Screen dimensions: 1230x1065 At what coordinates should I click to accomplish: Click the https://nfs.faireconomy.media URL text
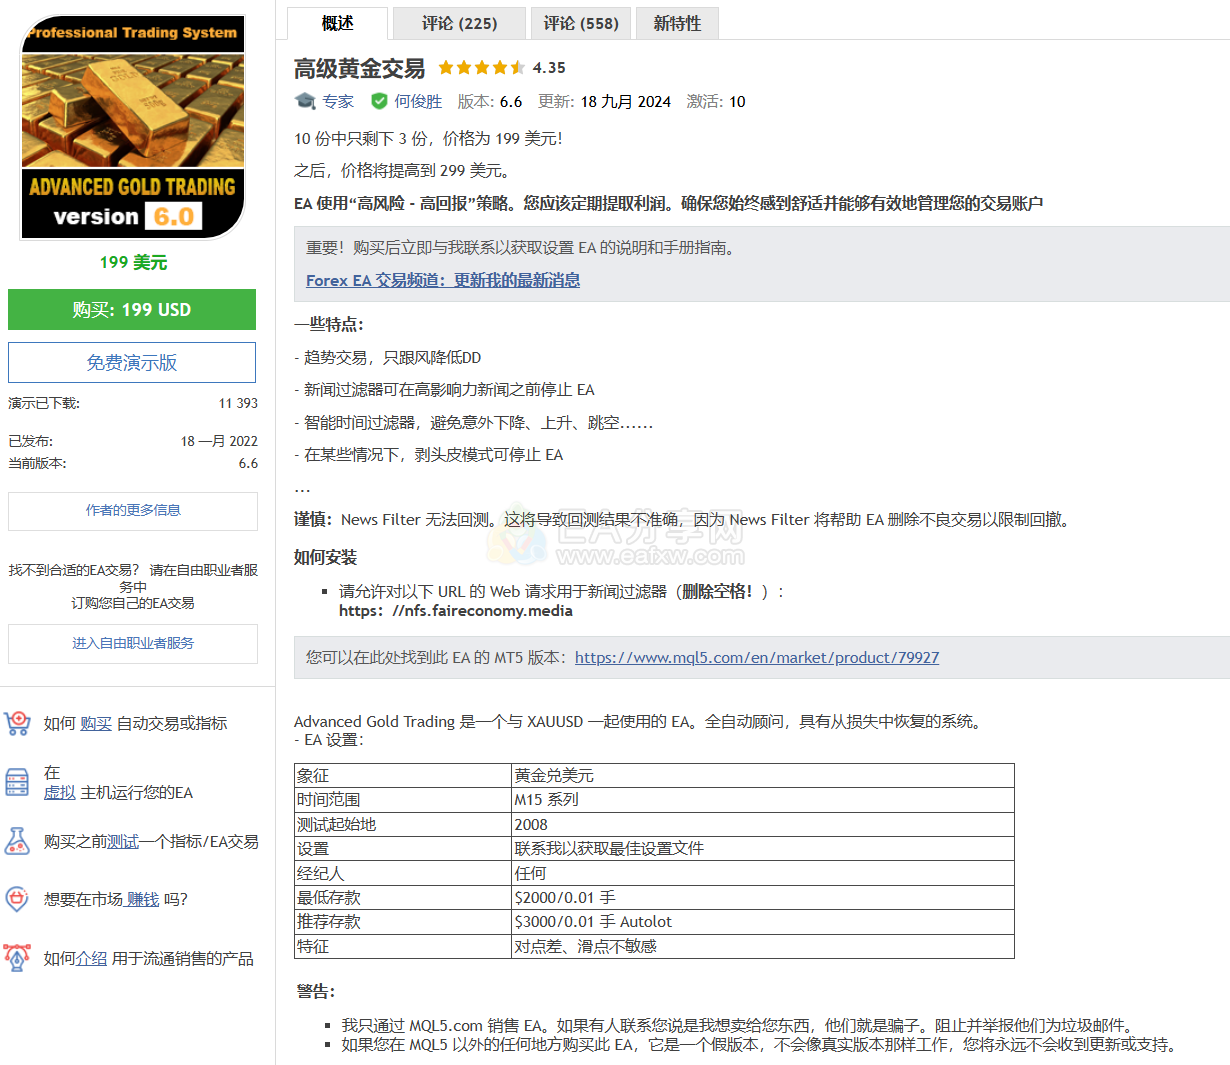[x=456, y=611]
